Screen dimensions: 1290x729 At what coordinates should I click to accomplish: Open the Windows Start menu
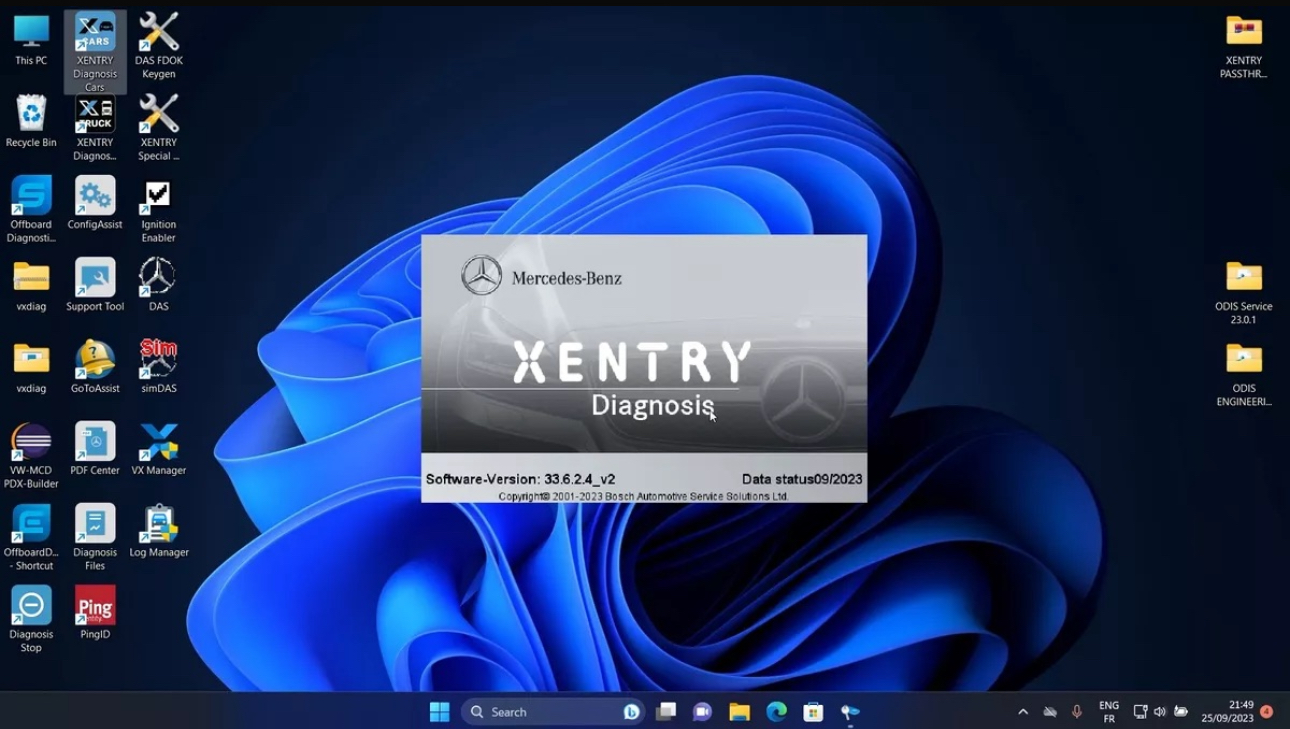[439, 712]
